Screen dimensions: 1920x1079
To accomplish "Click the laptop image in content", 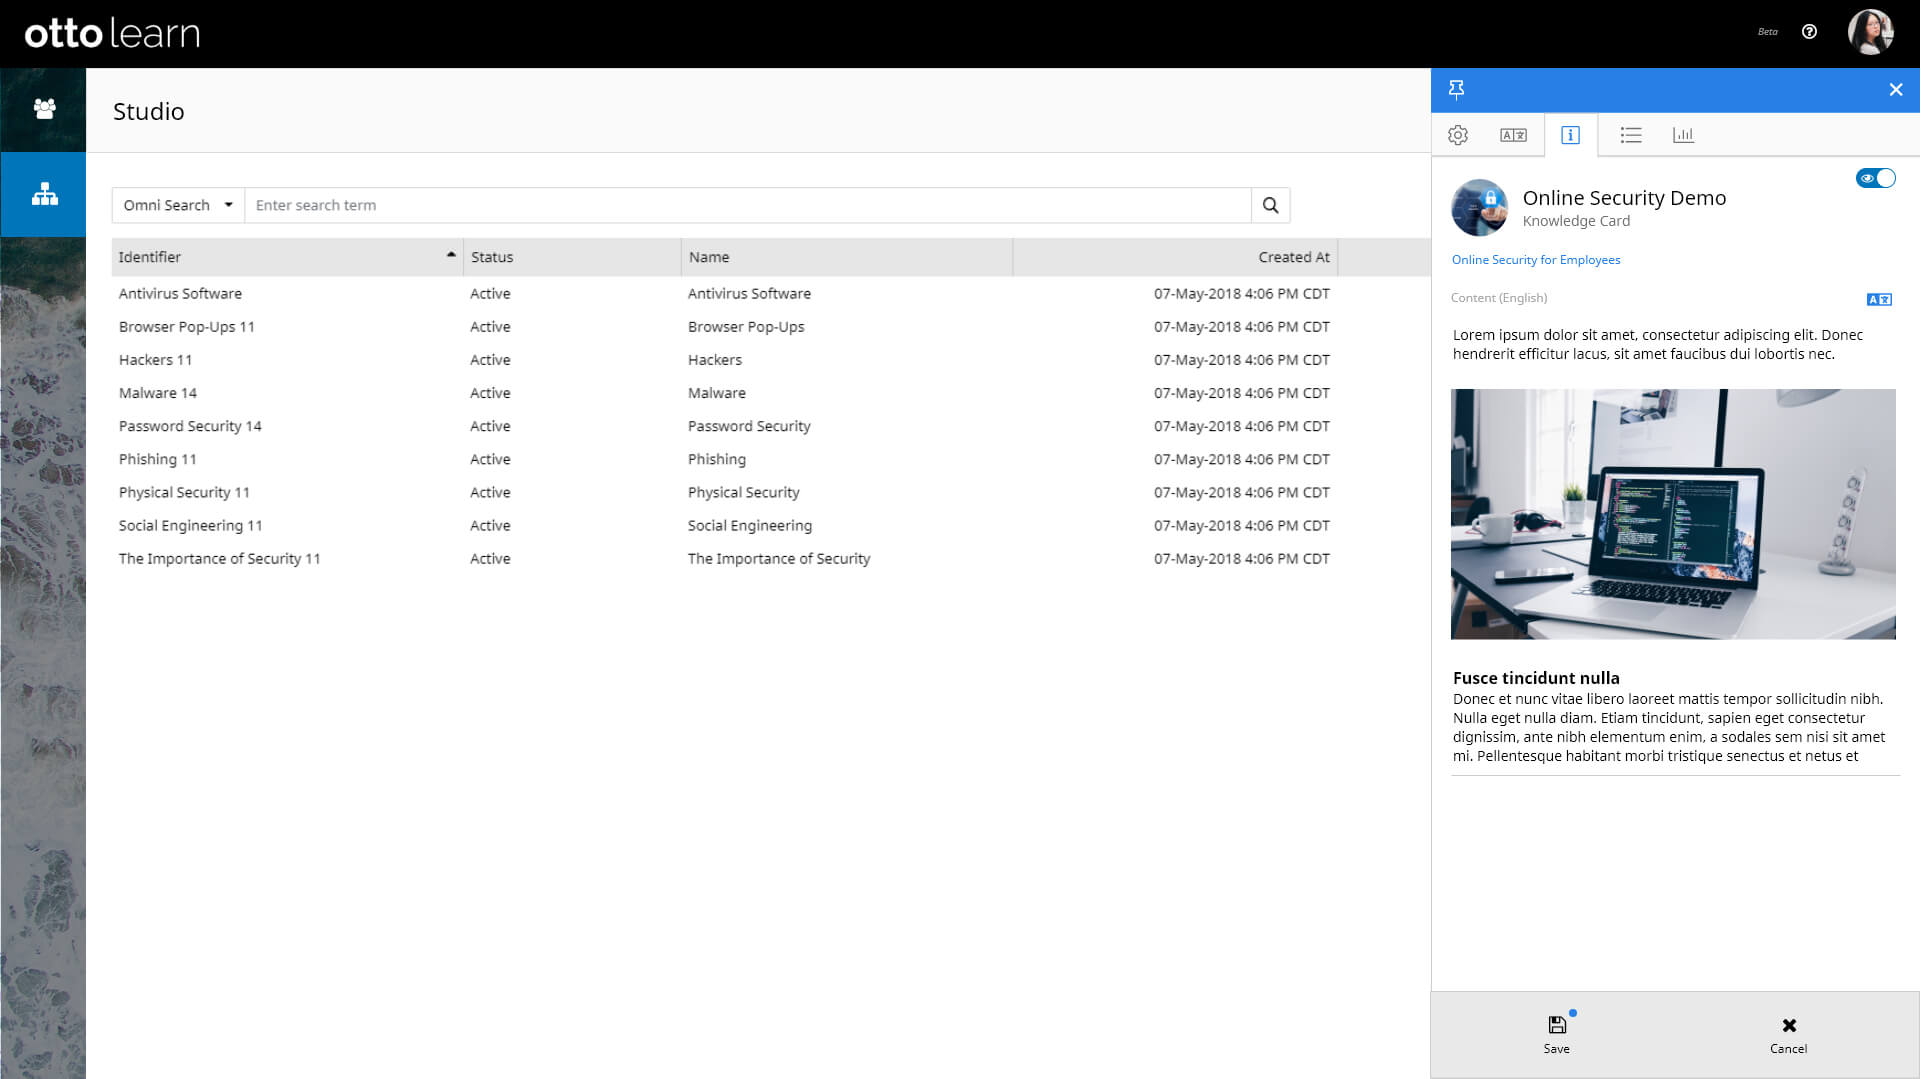I will click(1673, 514).
